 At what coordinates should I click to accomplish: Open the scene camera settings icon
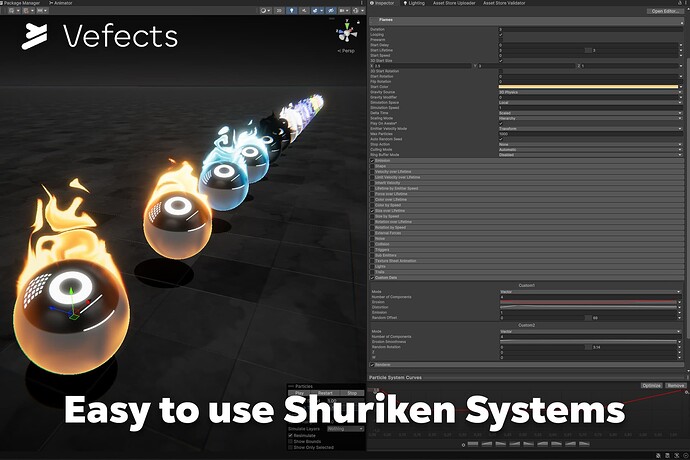tap(343, 10)
